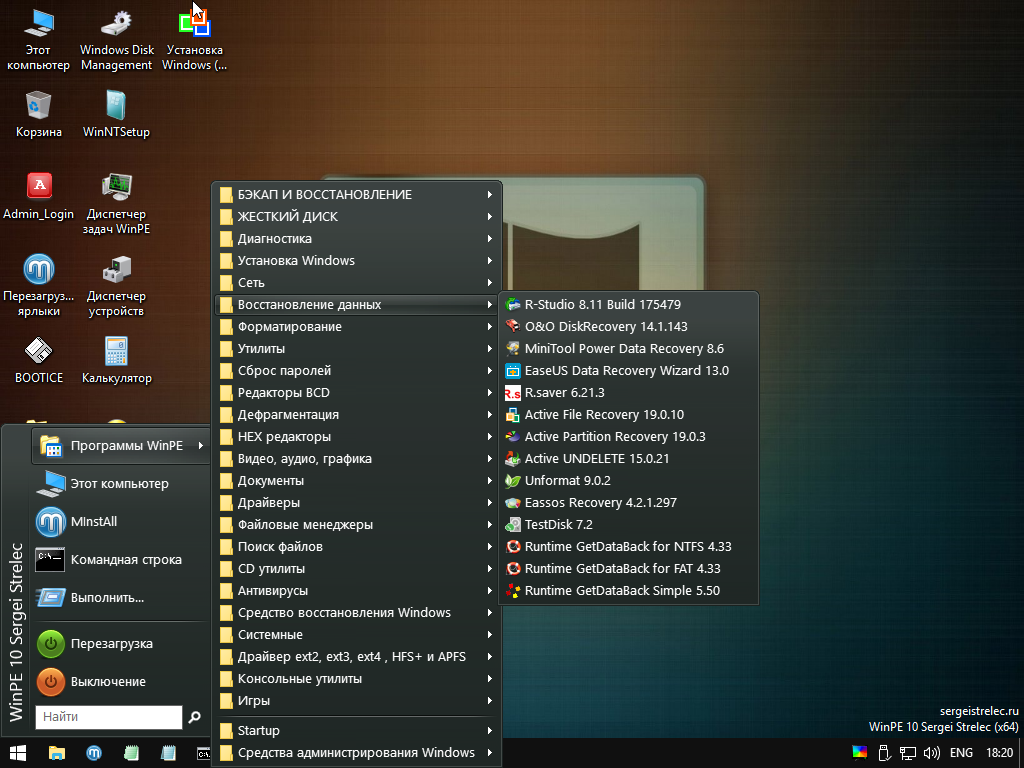
Task: Select the Калькулятор desktop icon
Action: [116, 360]
